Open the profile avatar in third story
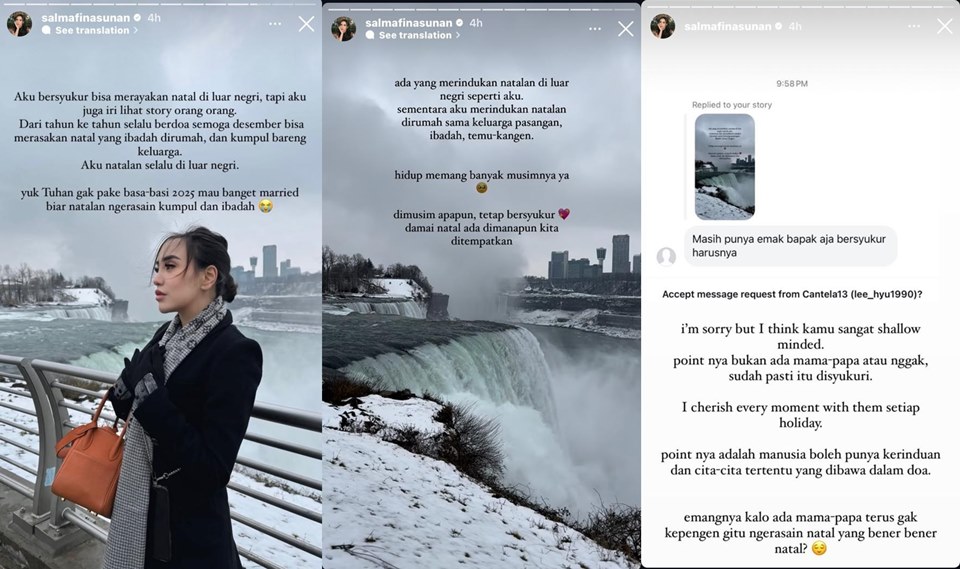This screenshot has width=960, height=569. click(662, 26)
